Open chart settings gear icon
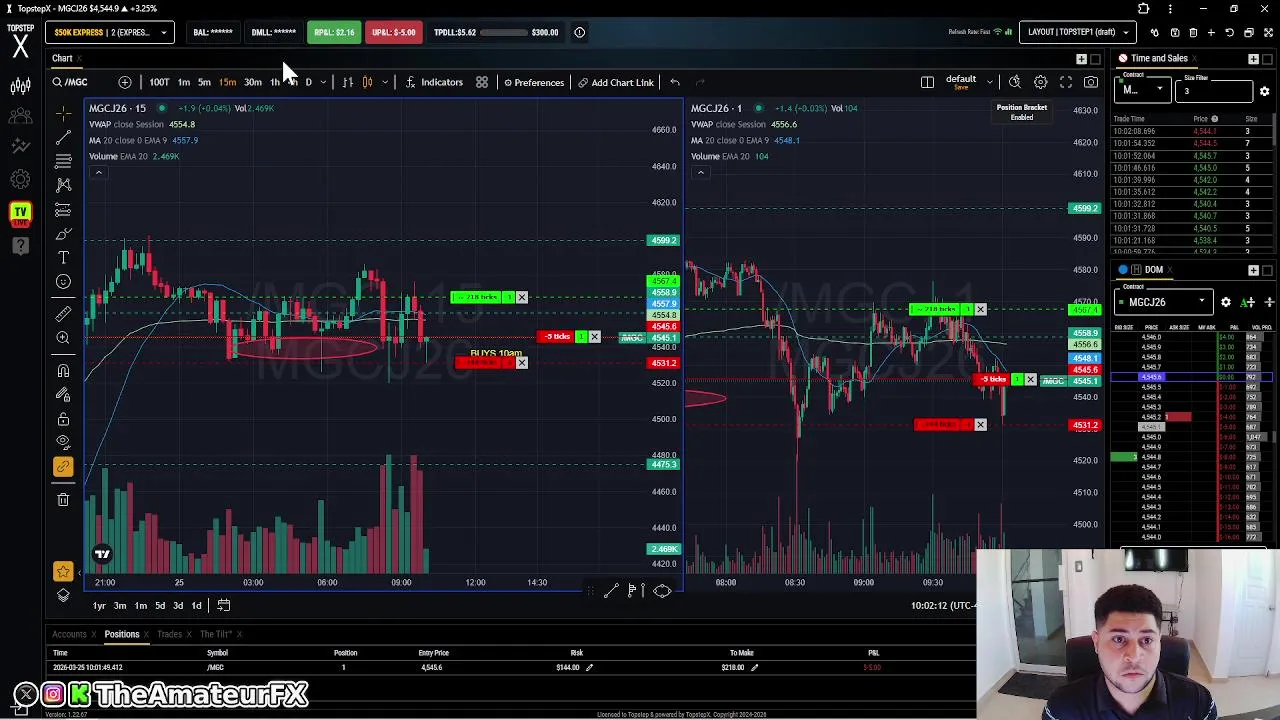 tap(1040, 82)
